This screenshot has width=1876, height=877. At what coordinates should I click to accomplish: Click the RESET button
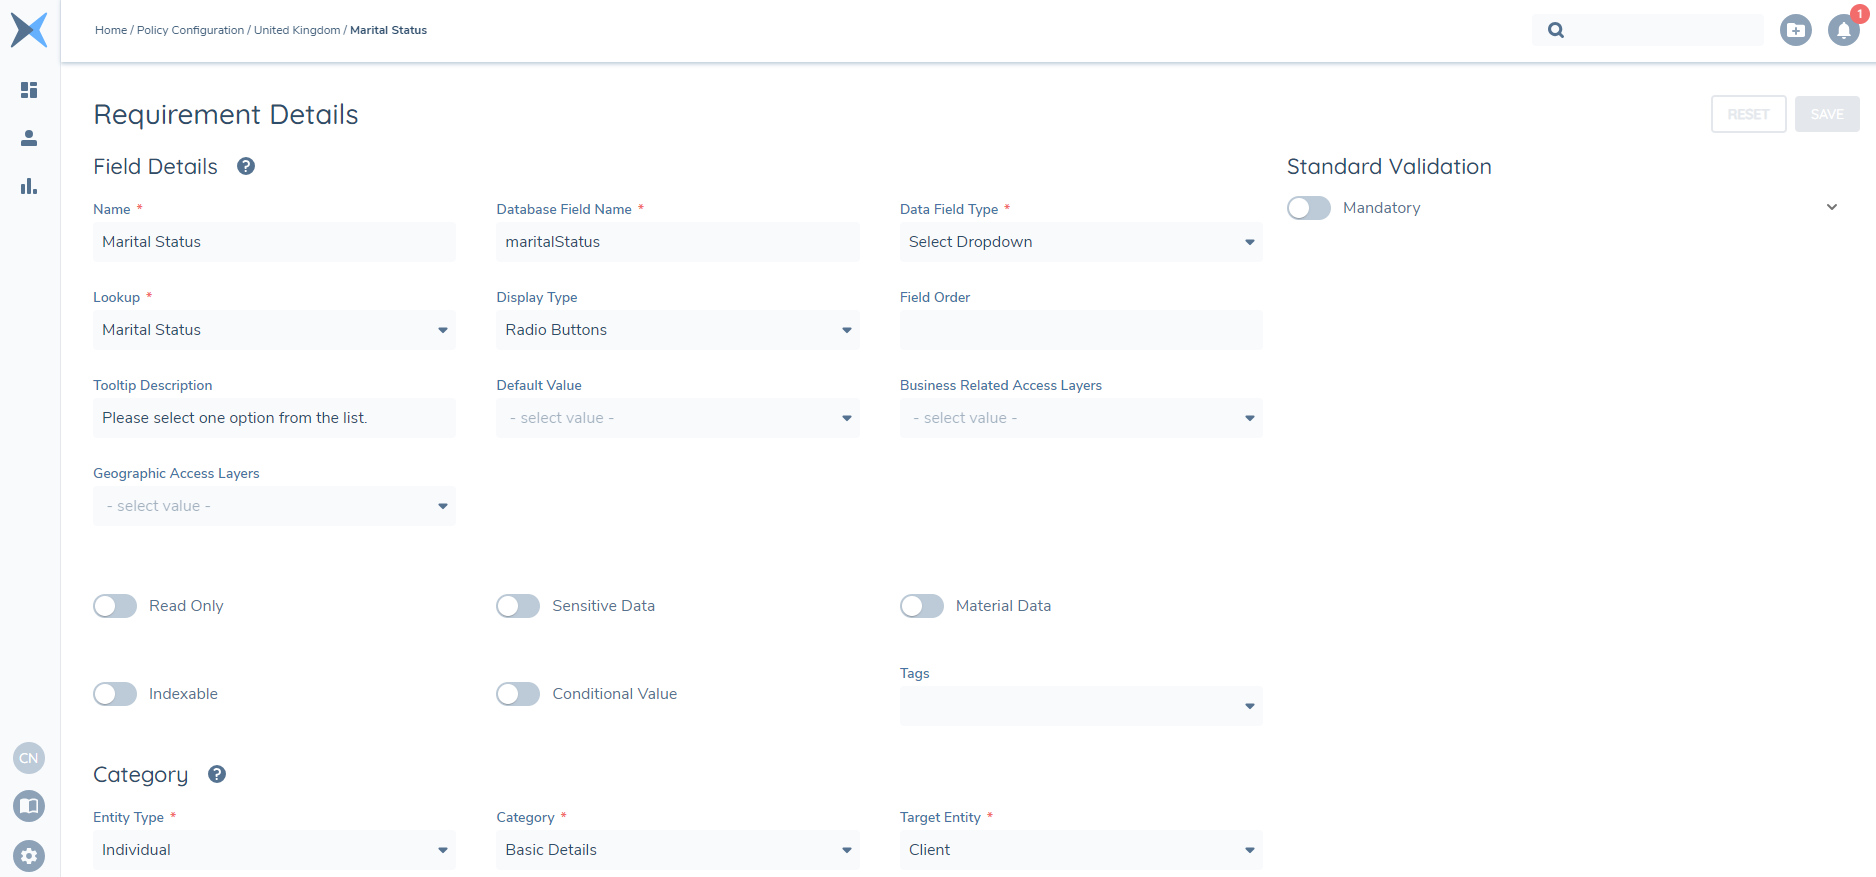(1748, 114)
